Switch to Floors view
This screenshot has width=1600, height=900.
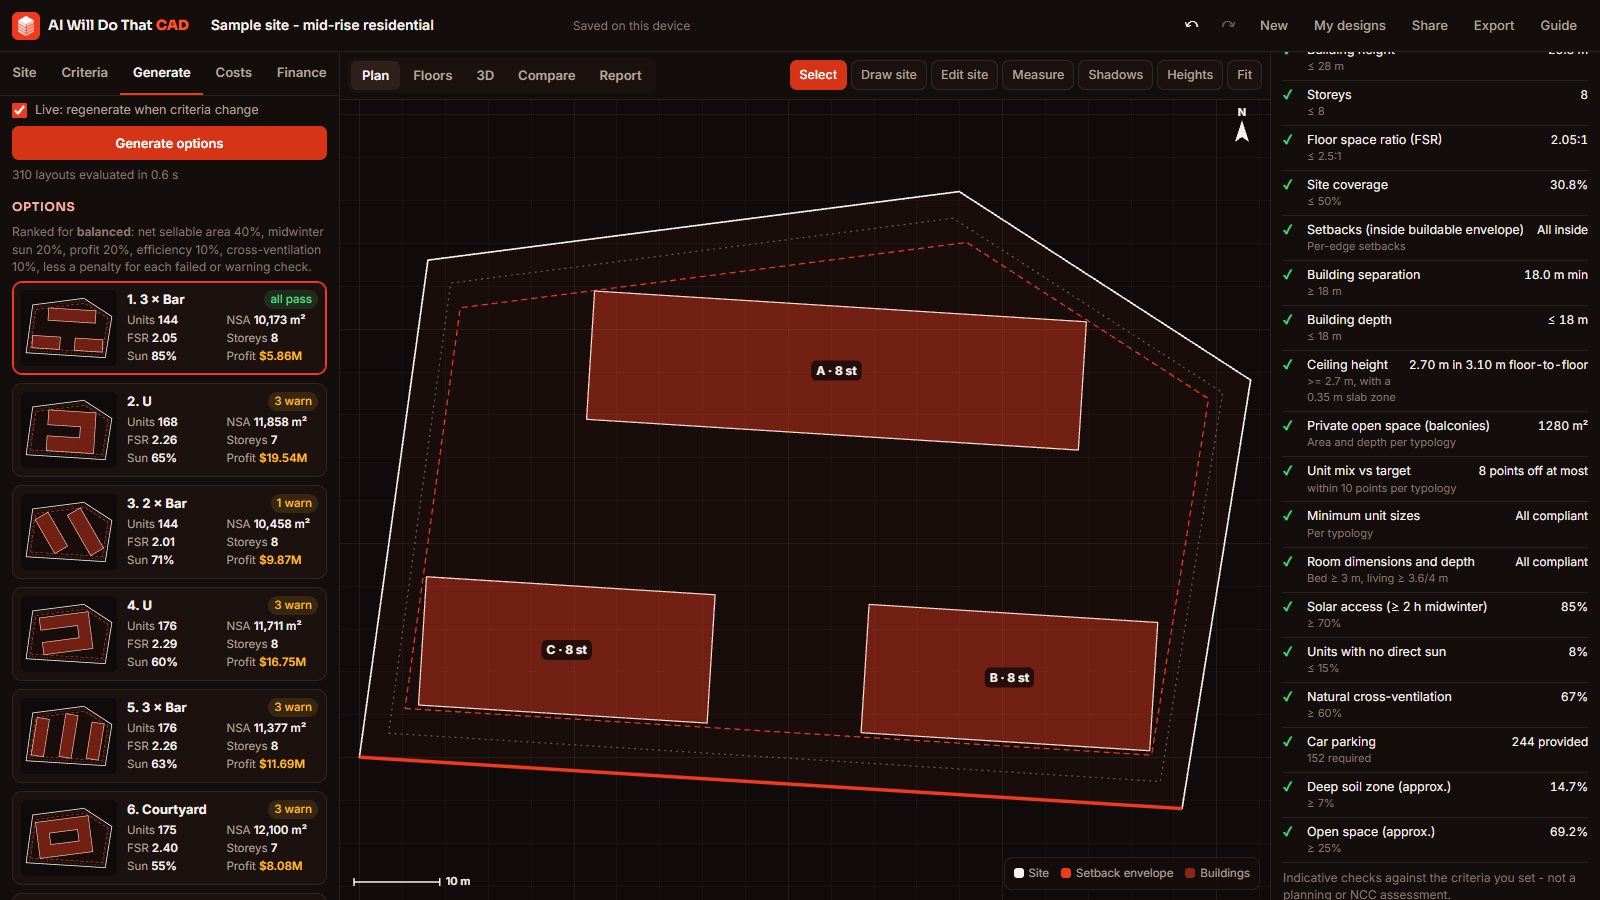click(432, 75)
